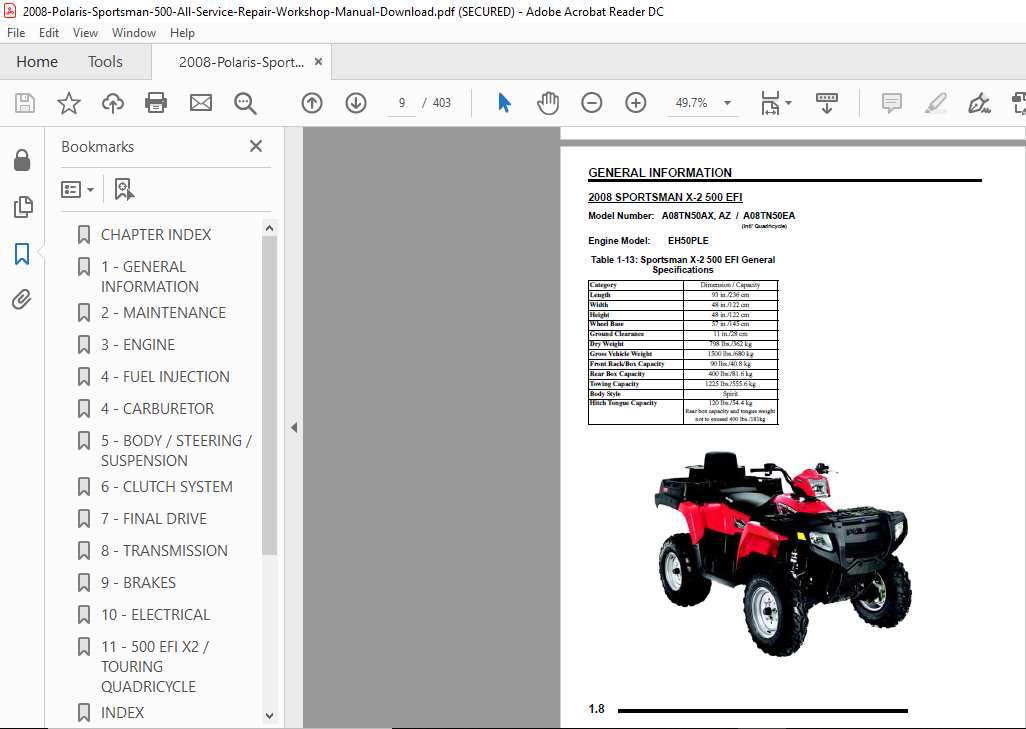Switch to the Home tab
The height and width of the screenshot is (729, 1026).
[x=37, y=62]
